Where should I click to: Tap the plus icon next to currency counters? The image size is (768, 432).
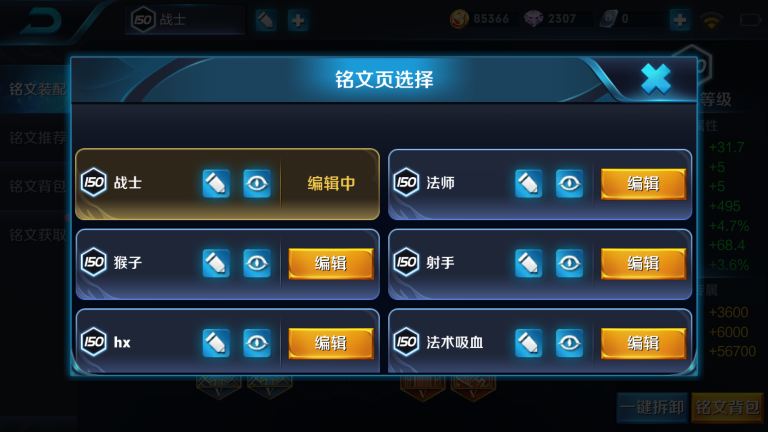tap(680, 20)
